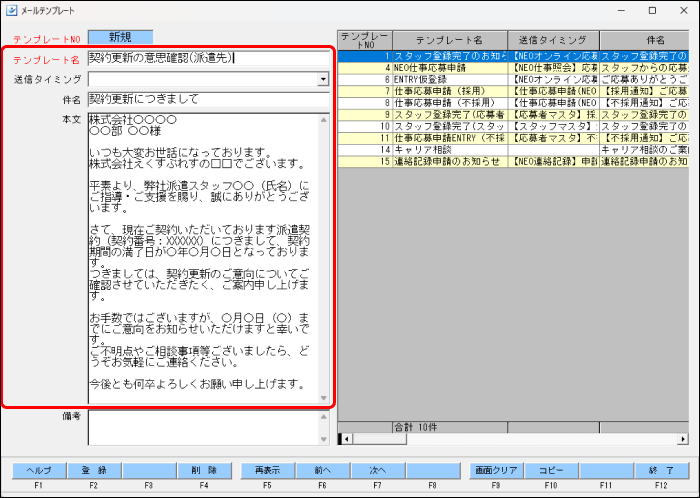
Task: Click the テンプレート名 column header
Action: [x=450, y=40]
